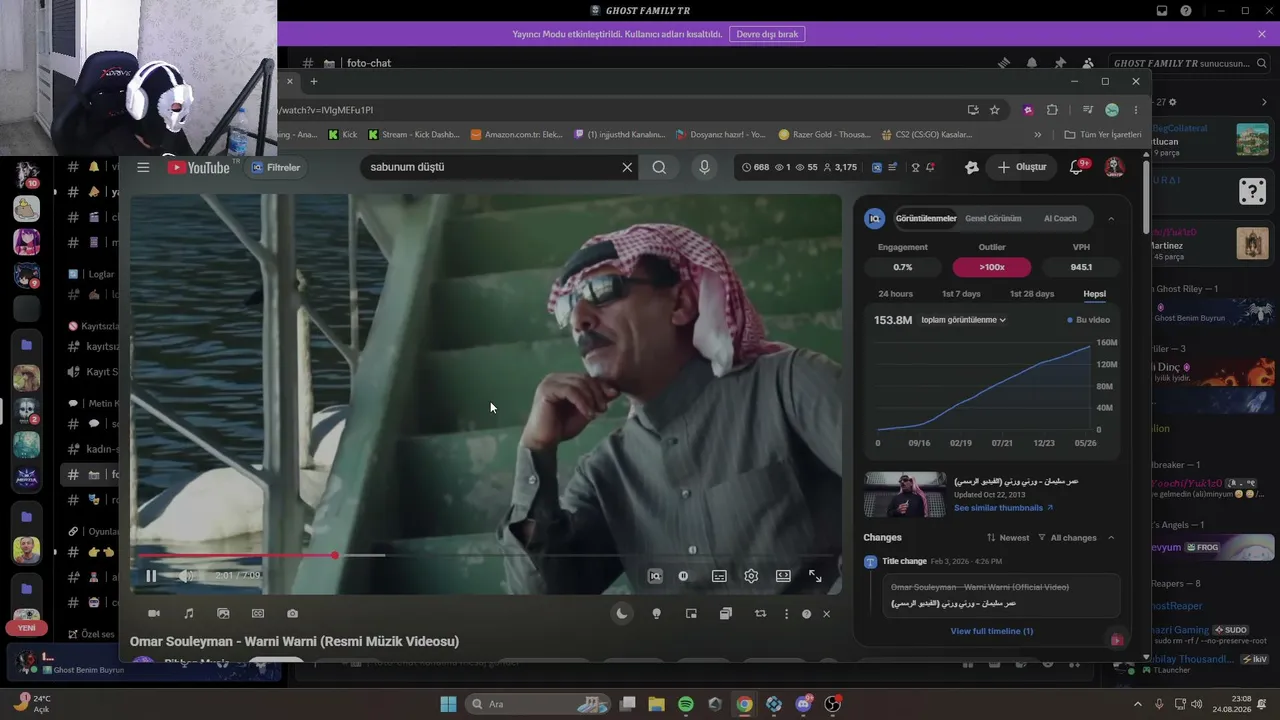
Task: Mute the video with the speaker icon
Action: point(186,575)
